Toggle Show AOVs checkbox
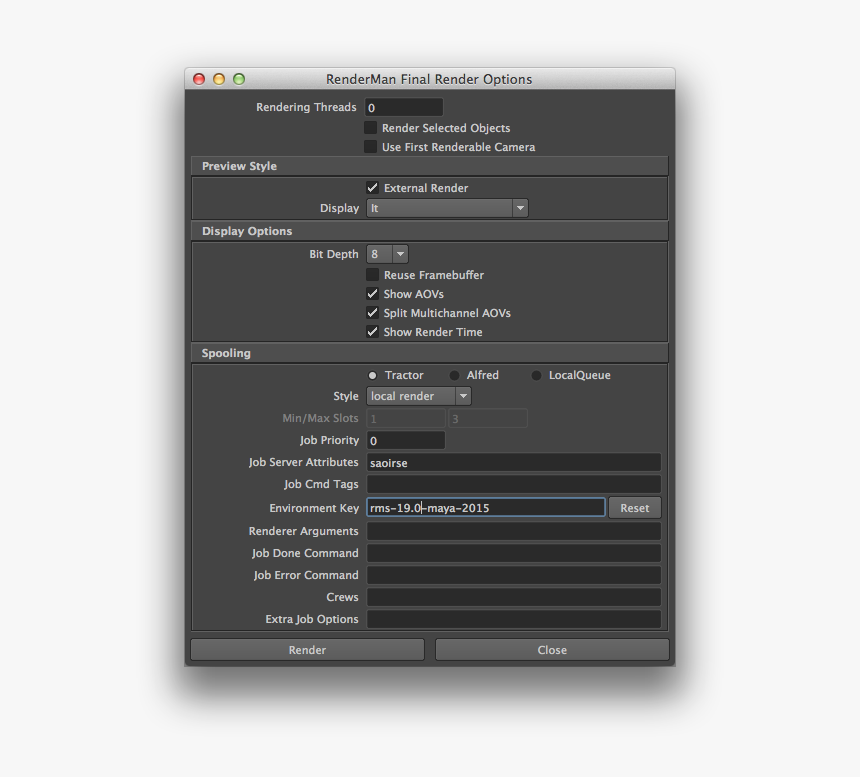The width and height of the screenshot is (860, 777). pos(372,294)
